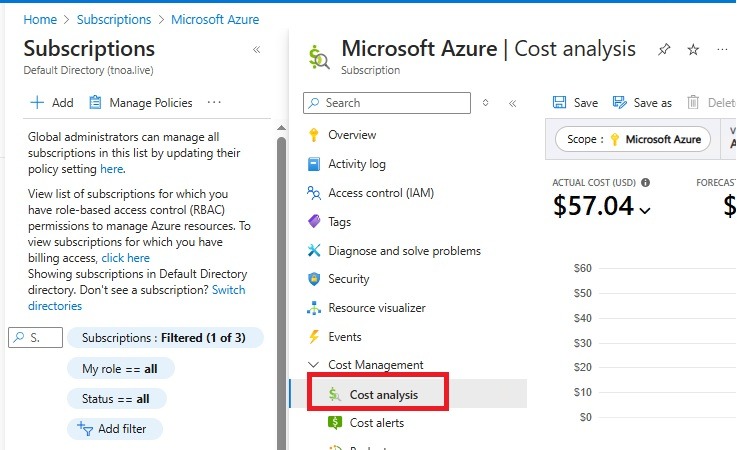Click the Add subscription button label
The height and width of the screenshot is (450, 737).
click(63, 103)
